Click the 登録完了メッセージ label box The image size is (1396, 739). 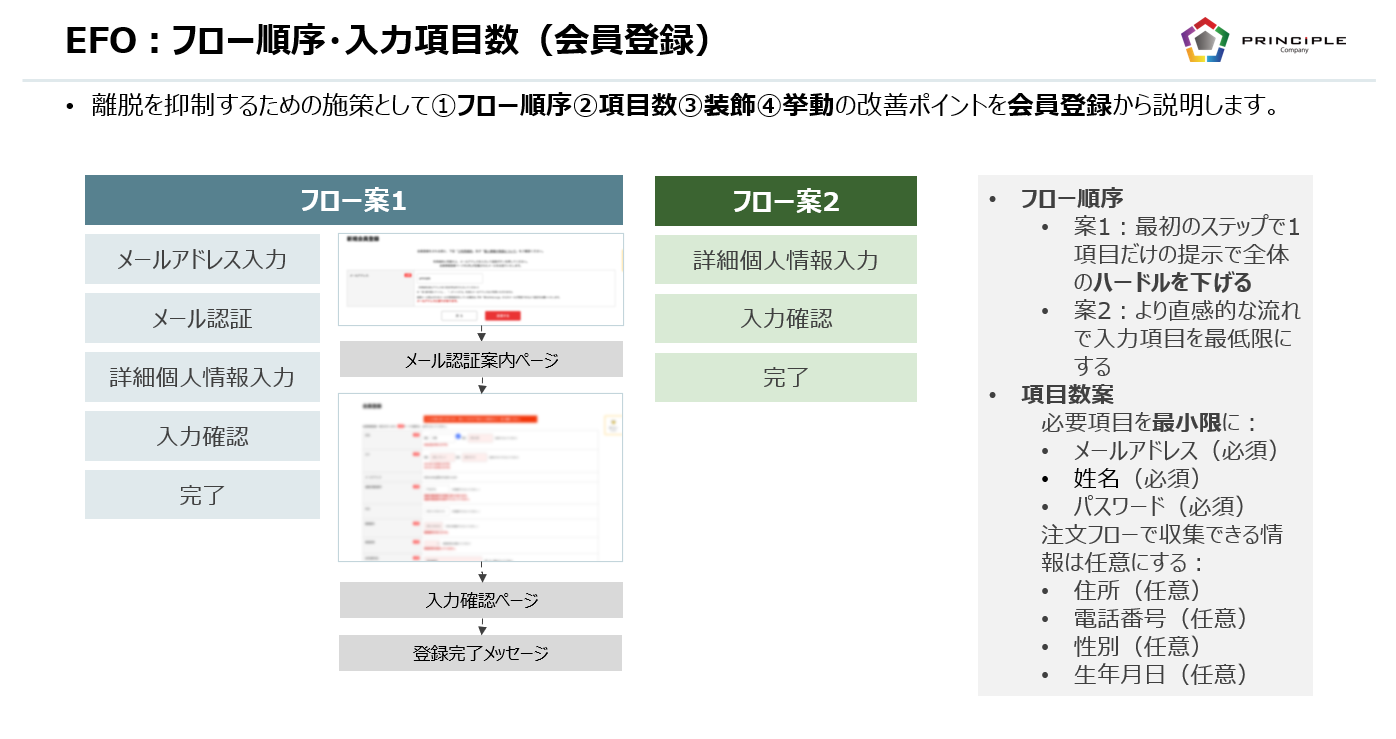(x=481, y=653)
